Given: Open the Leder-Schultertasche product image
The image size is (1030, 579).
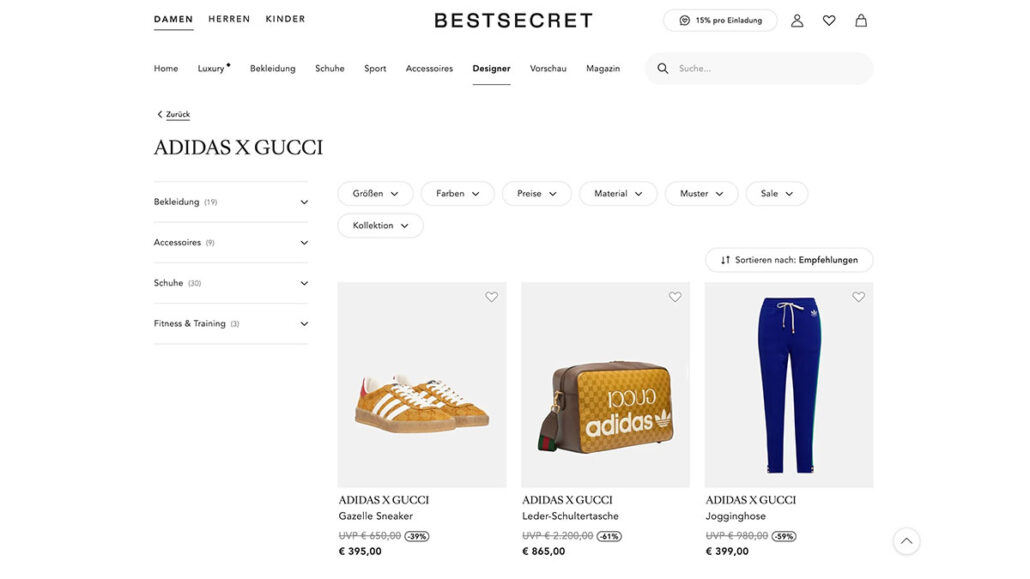Looking at the screenshot, I should click(606, 385).
